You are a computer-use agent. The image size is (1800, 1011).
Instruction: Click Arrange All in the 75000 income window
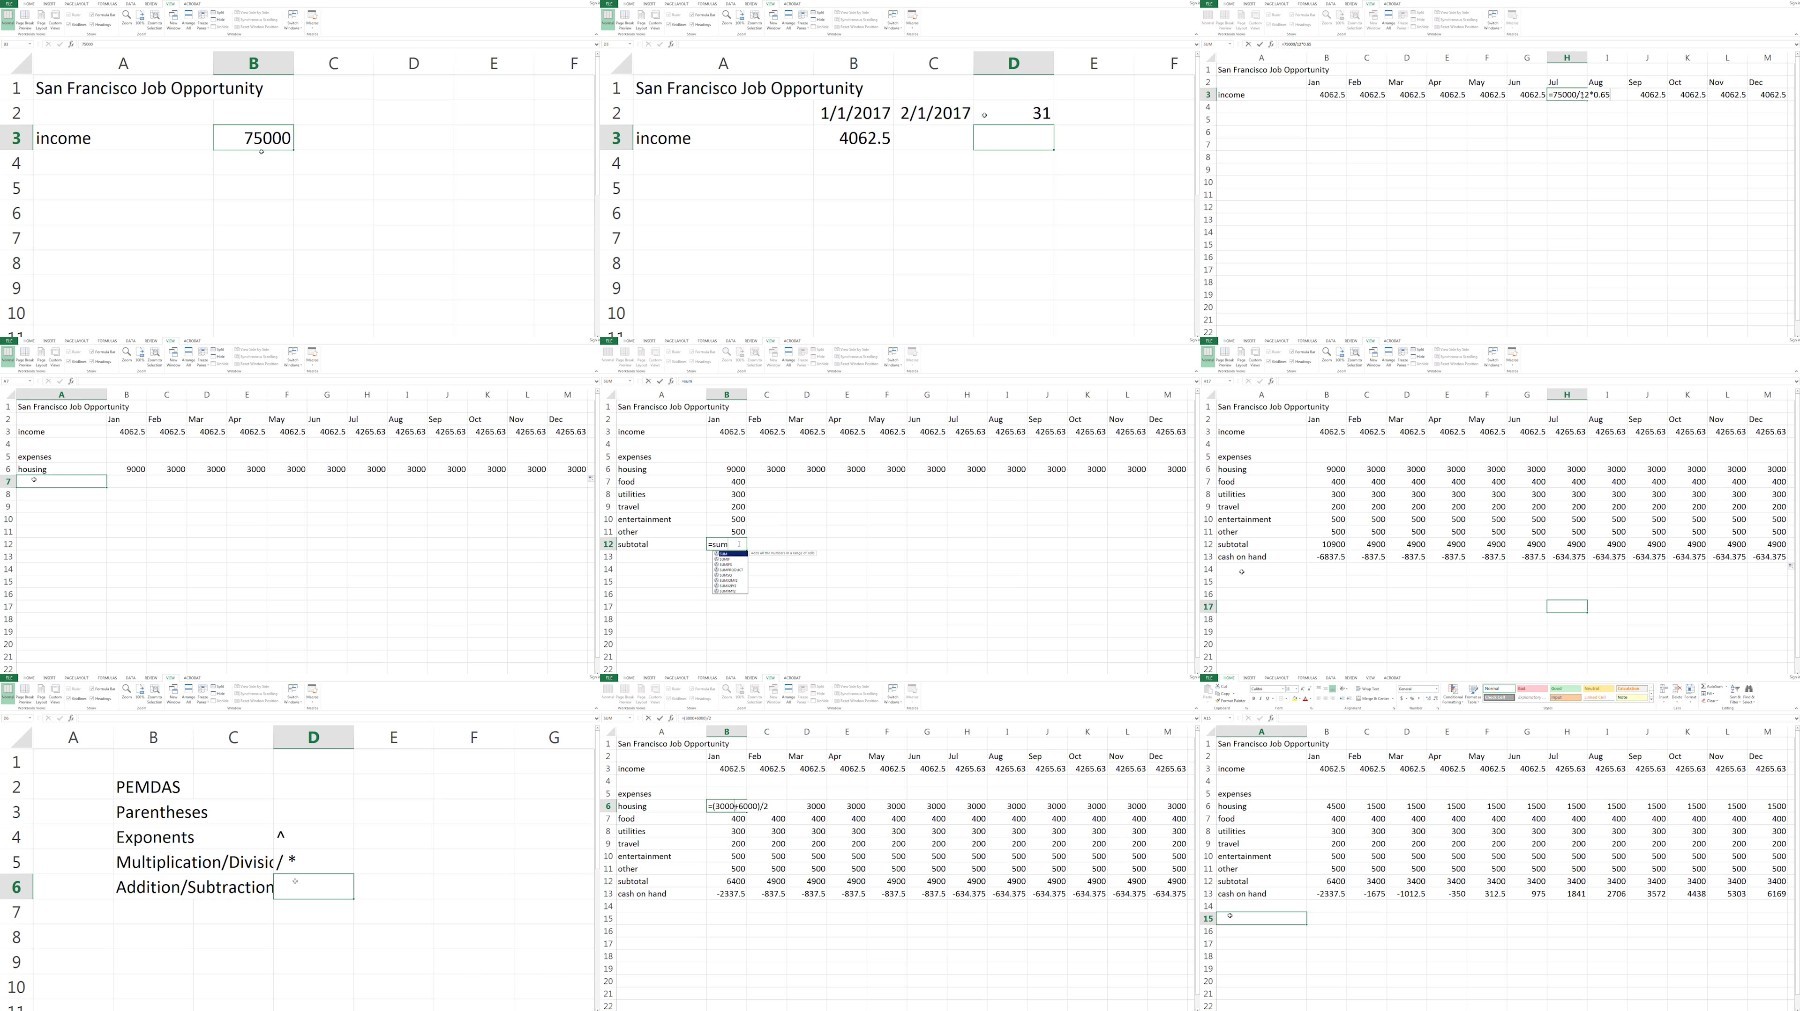pyautogui.click(x=189, y=19)
